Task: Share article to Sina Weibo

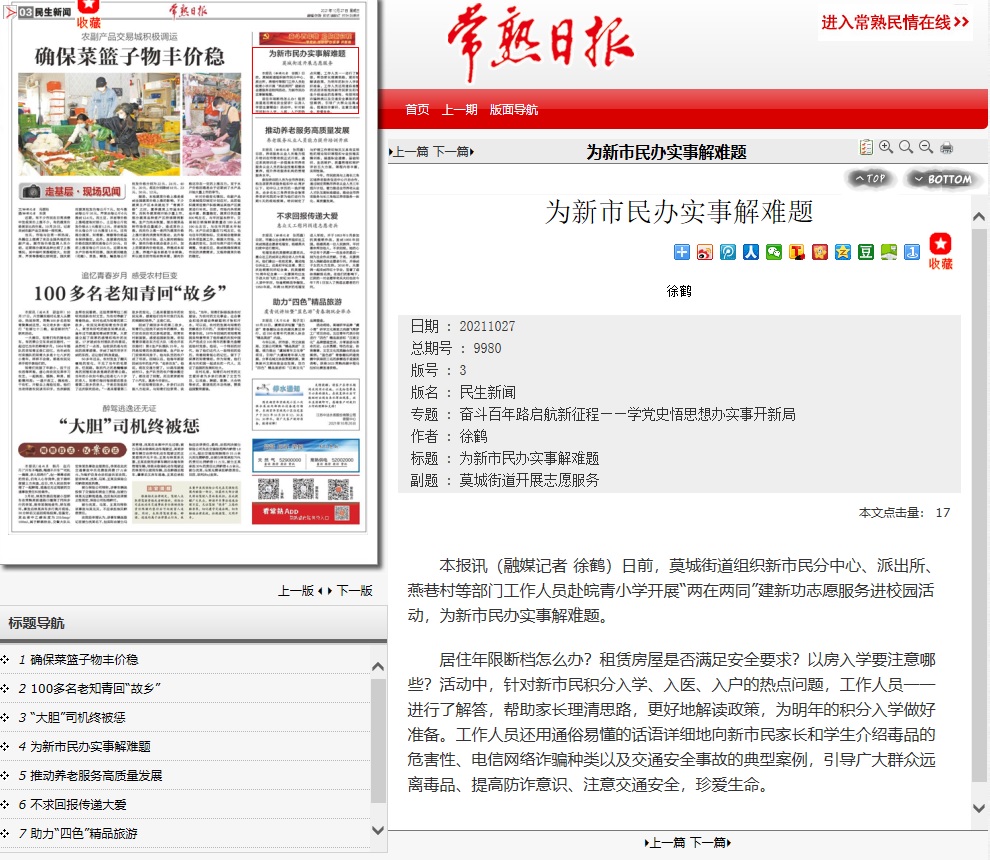Action: pyautogui.click(x=705, y=253)
